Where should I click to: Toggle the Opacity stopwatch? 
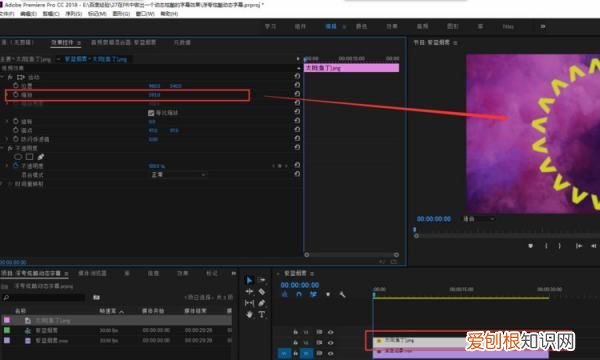tap(16, 166)
